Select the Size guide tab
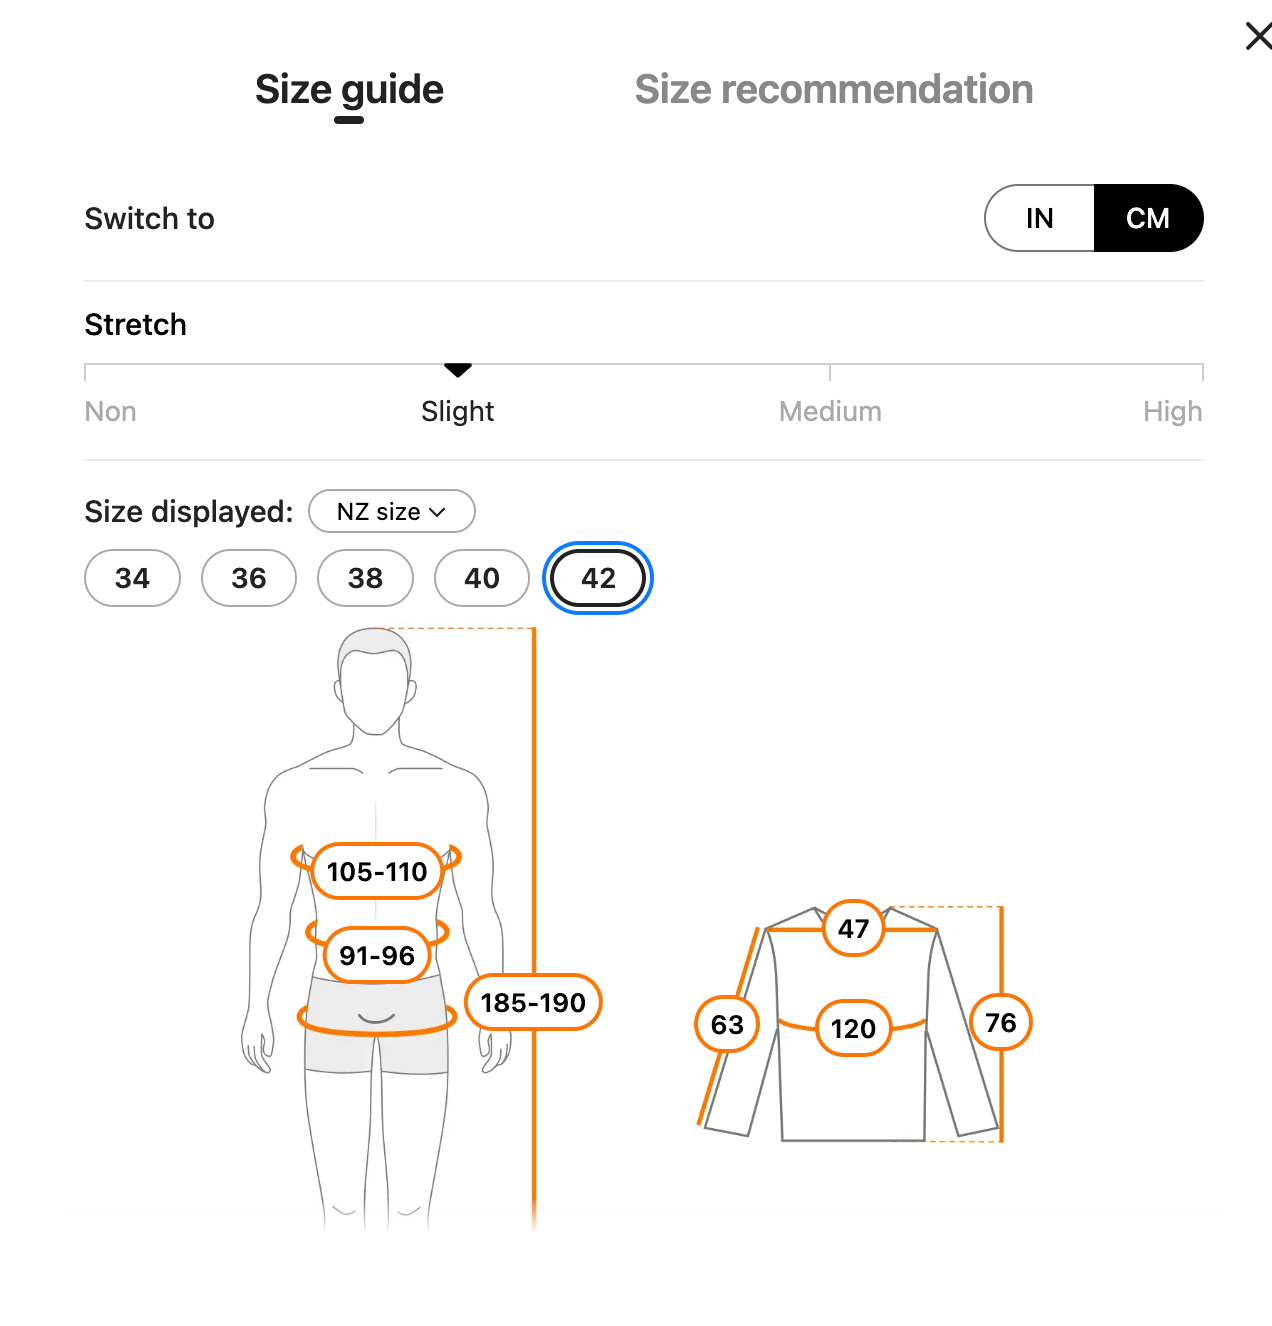Screen dimensions: 1272x1326 (349, 90)
